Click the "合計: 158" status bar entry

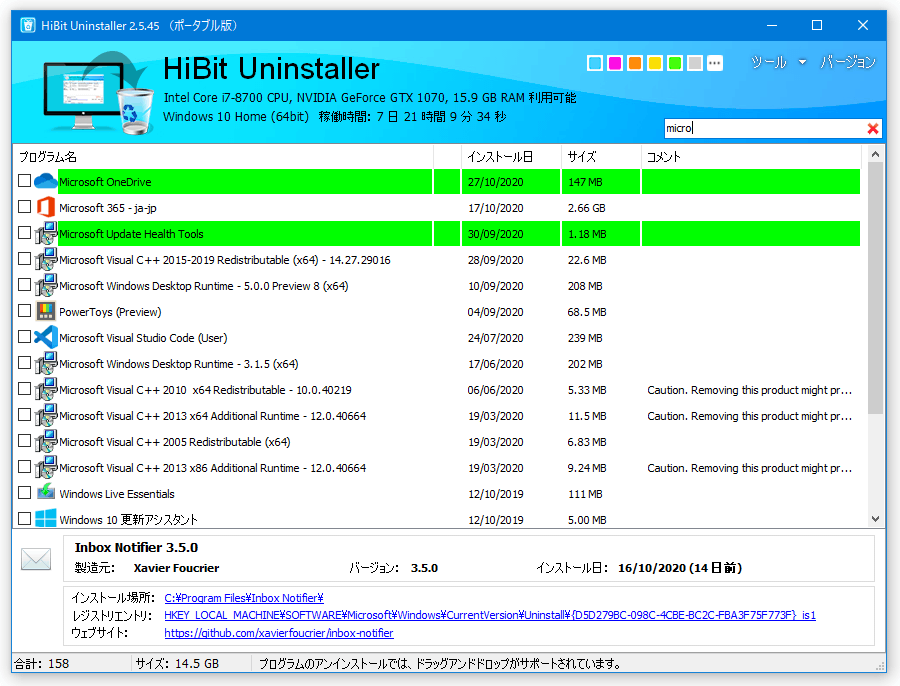[x=41, y=664]
